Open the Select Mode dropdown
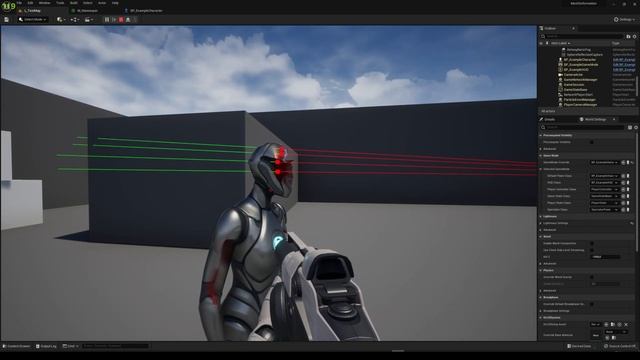640x360 pixels. click(33, 20)
